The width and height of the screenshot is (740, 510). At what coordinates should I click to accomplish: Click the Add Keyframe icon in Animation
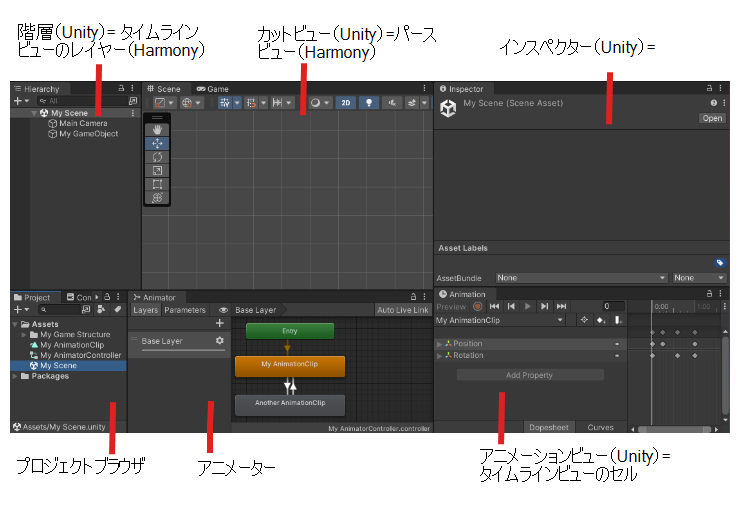click(601, 320)
